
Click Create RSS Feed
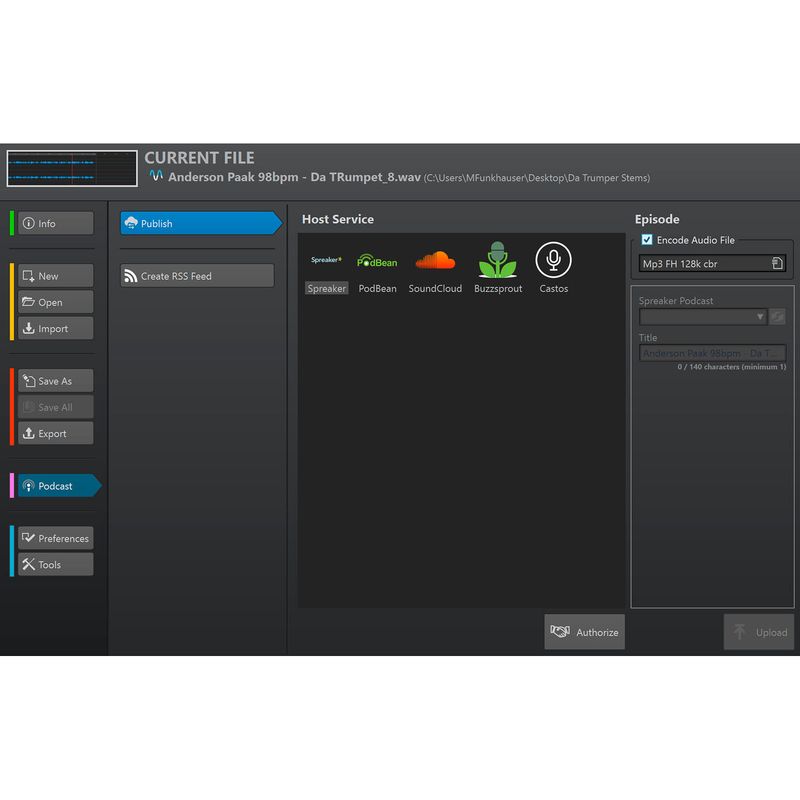pos(197,276)
